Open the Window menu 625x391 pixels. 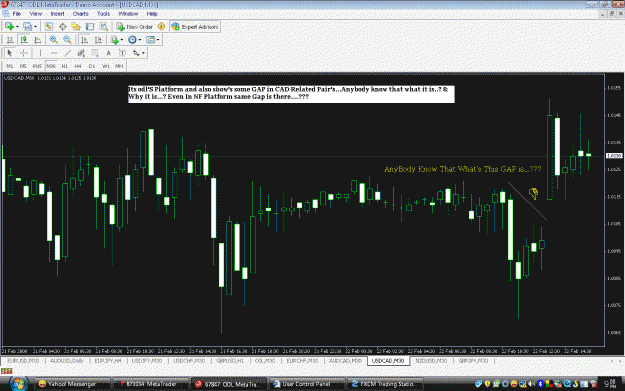(128, 14)
